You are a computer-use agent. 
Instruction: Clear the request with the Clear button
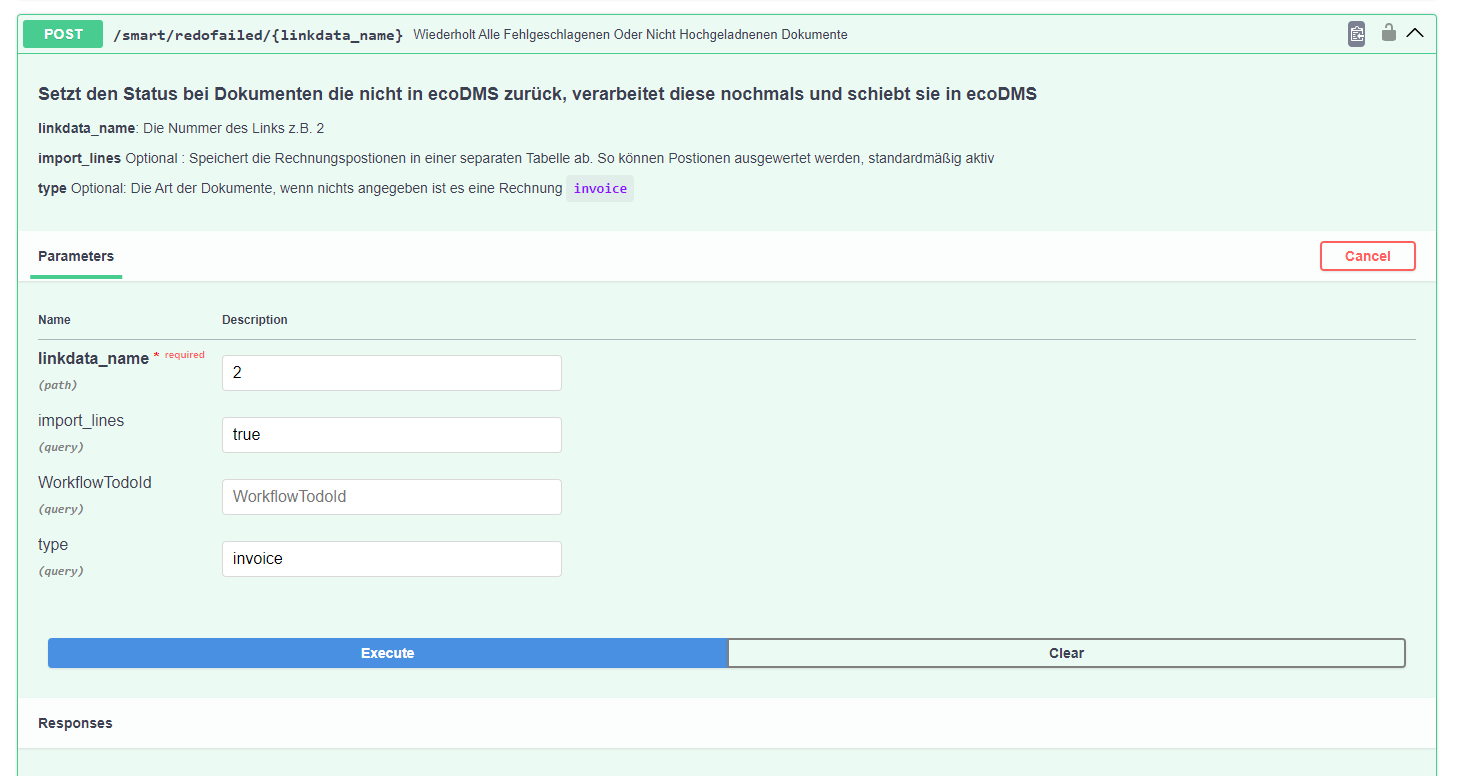click(1066, 653)
